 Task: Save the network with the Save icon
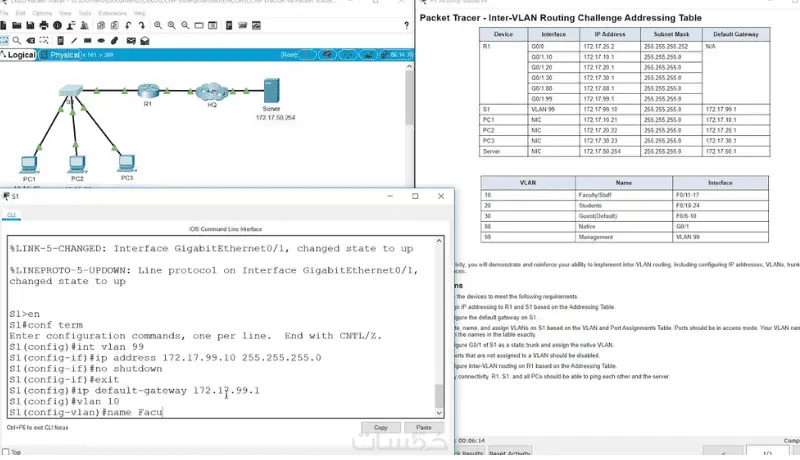pos(30,25)
